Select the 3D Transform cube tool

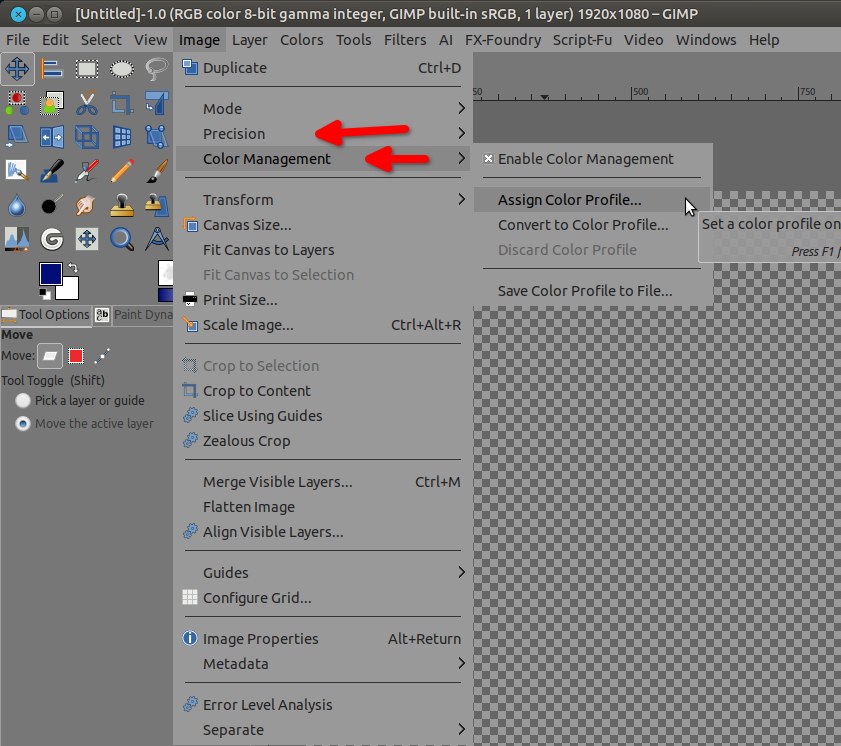click(87, 137)
